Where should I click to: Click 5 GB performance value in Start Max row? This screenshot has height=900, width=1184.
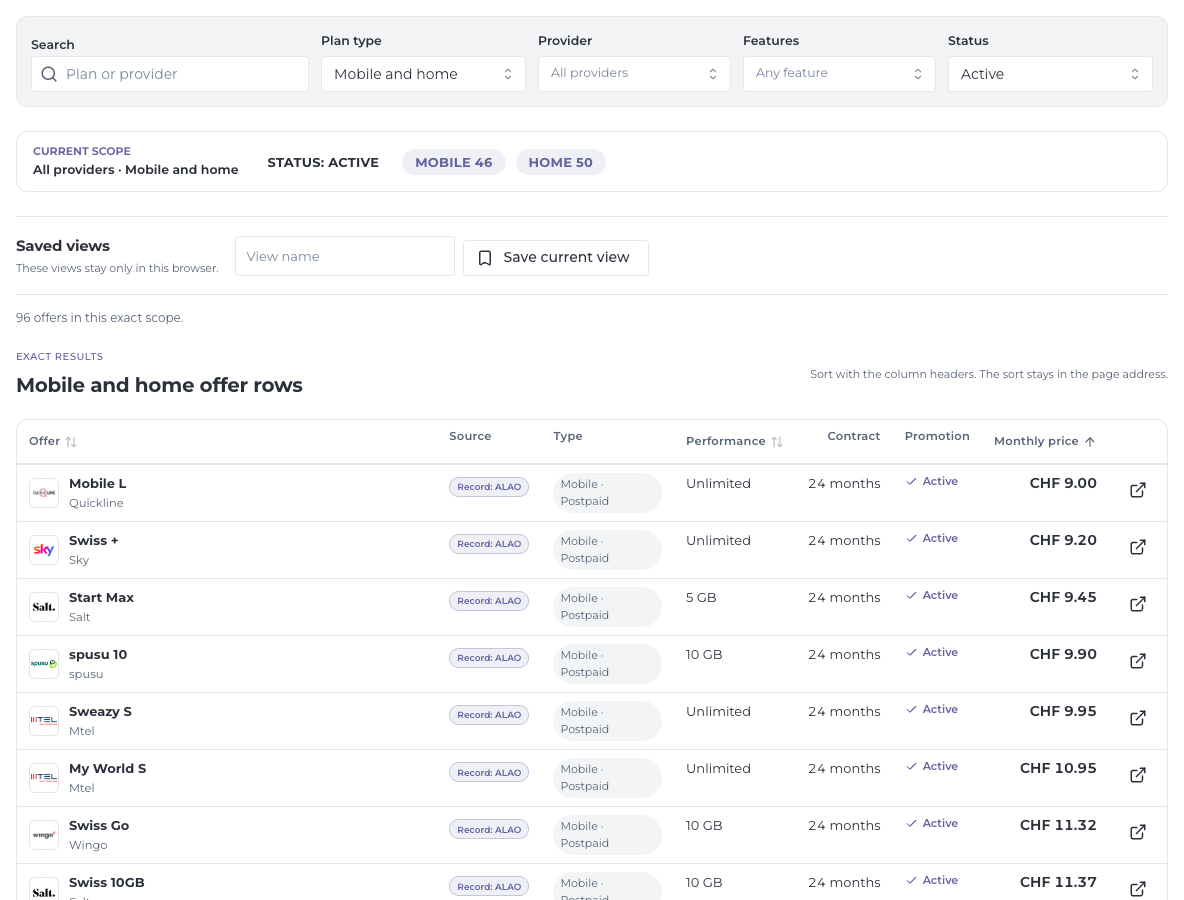[701, 597]
